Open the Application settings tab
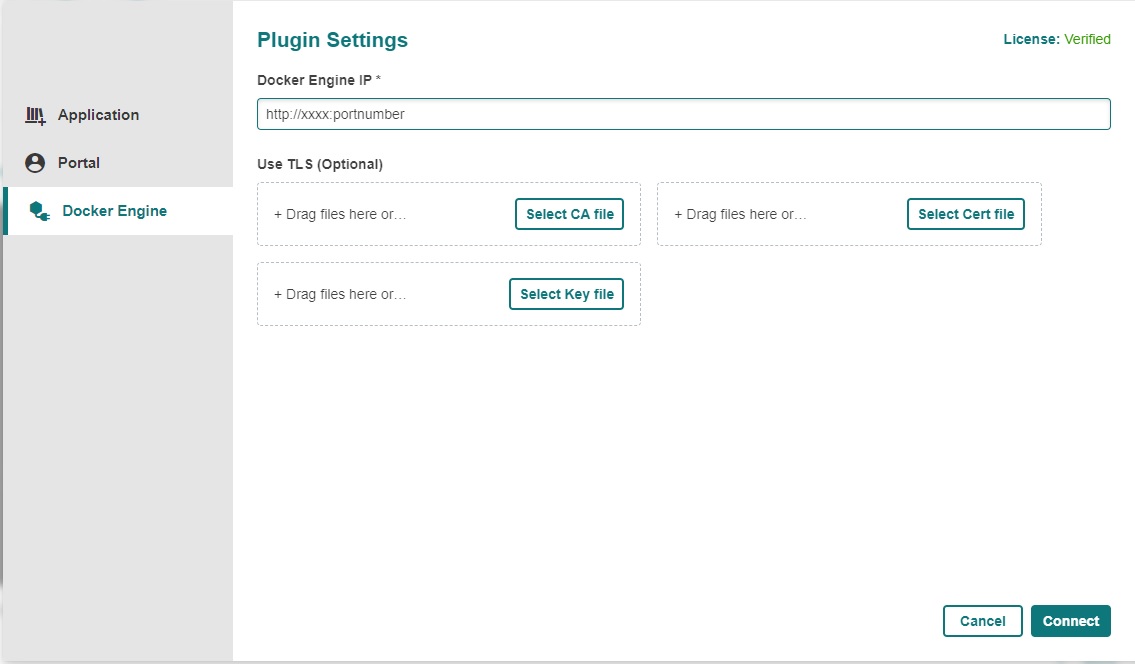 click(98, 115)
